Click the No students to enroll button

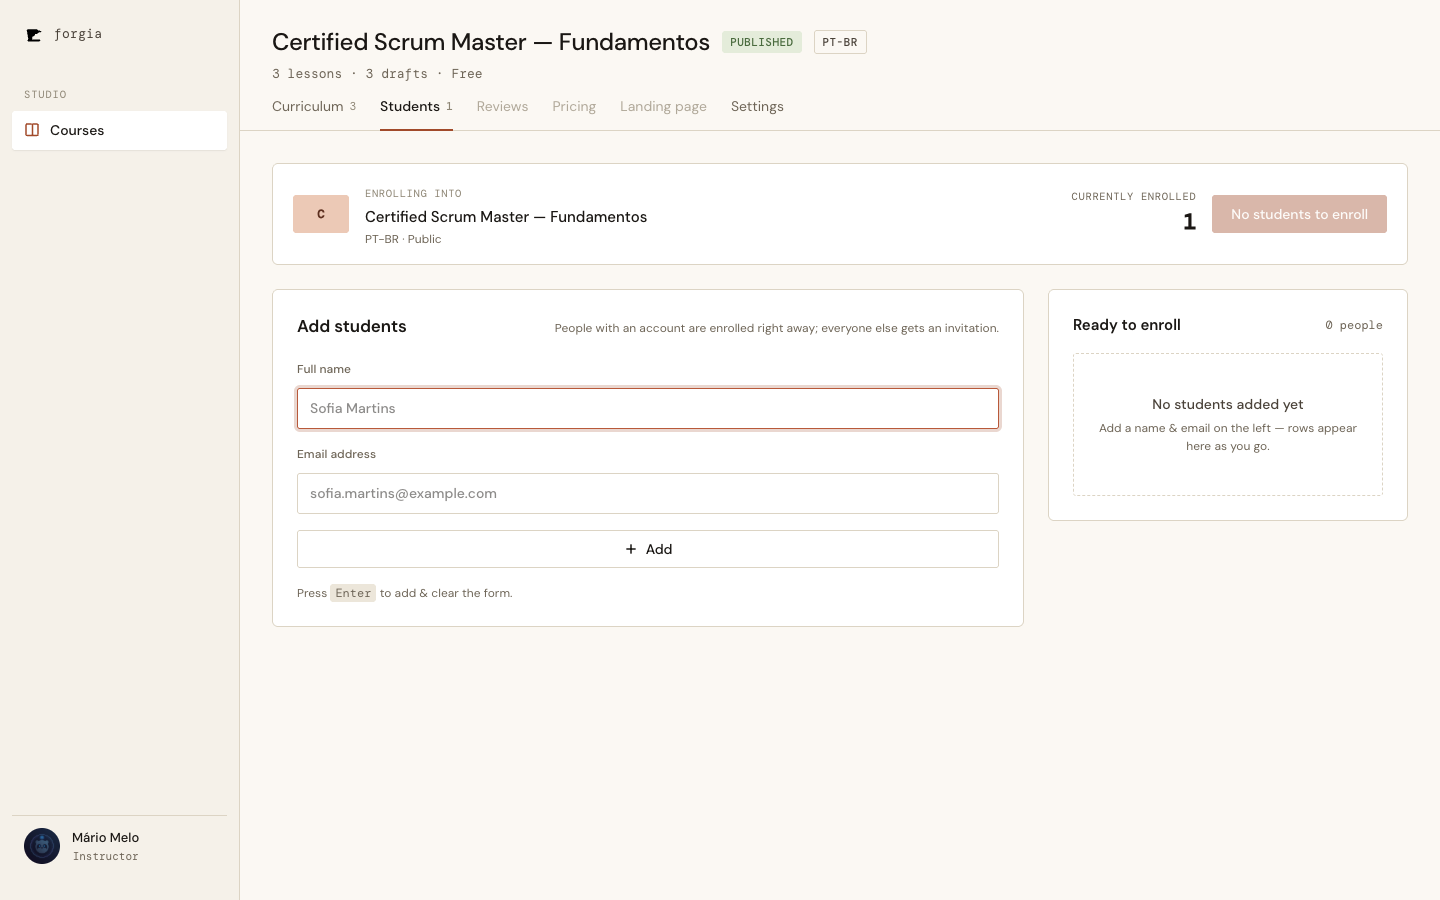click(1299, 214)
